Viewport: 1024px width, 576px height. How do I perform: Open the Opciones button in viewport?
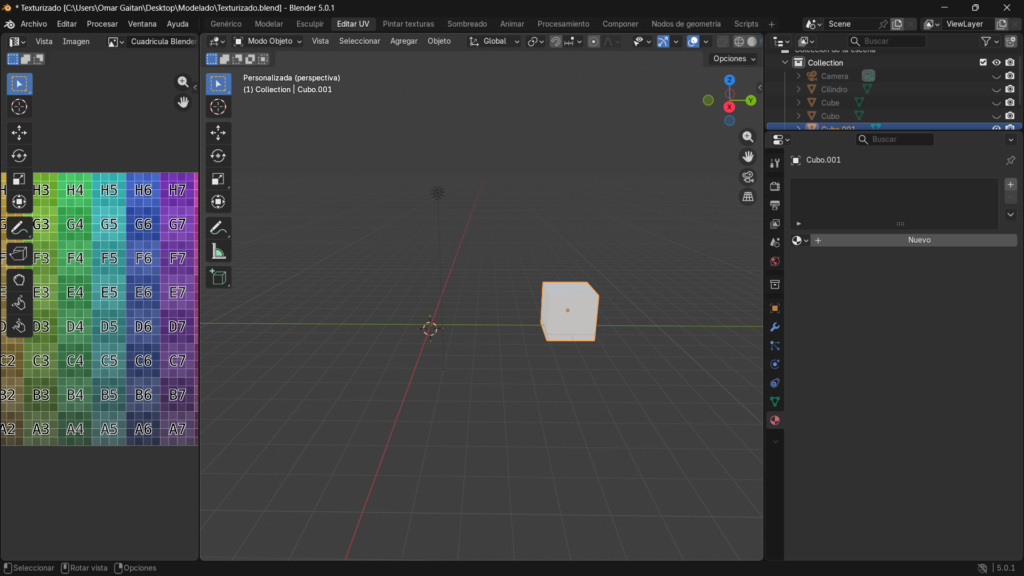pos(734,59)
